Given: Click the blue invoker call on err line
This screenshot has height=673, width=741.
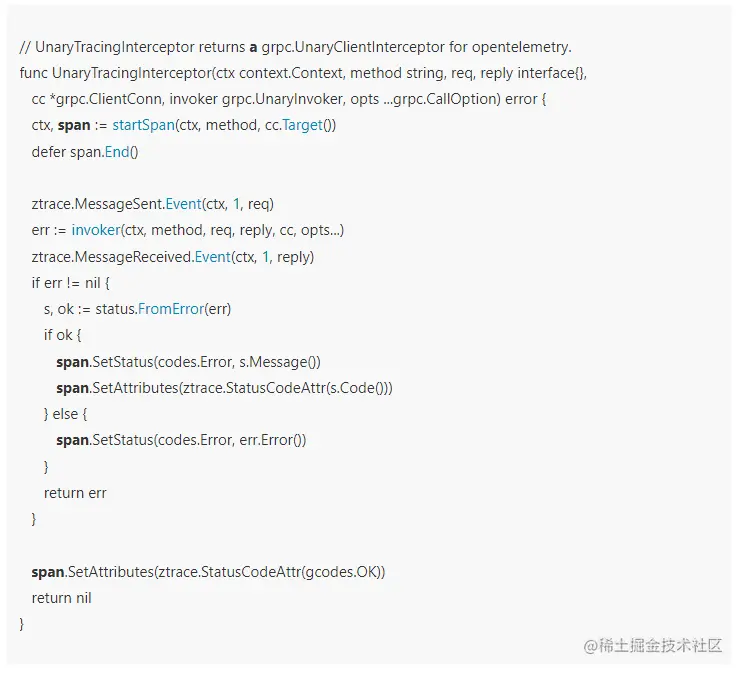Looking at the screenshot, I should coord(94,230).
